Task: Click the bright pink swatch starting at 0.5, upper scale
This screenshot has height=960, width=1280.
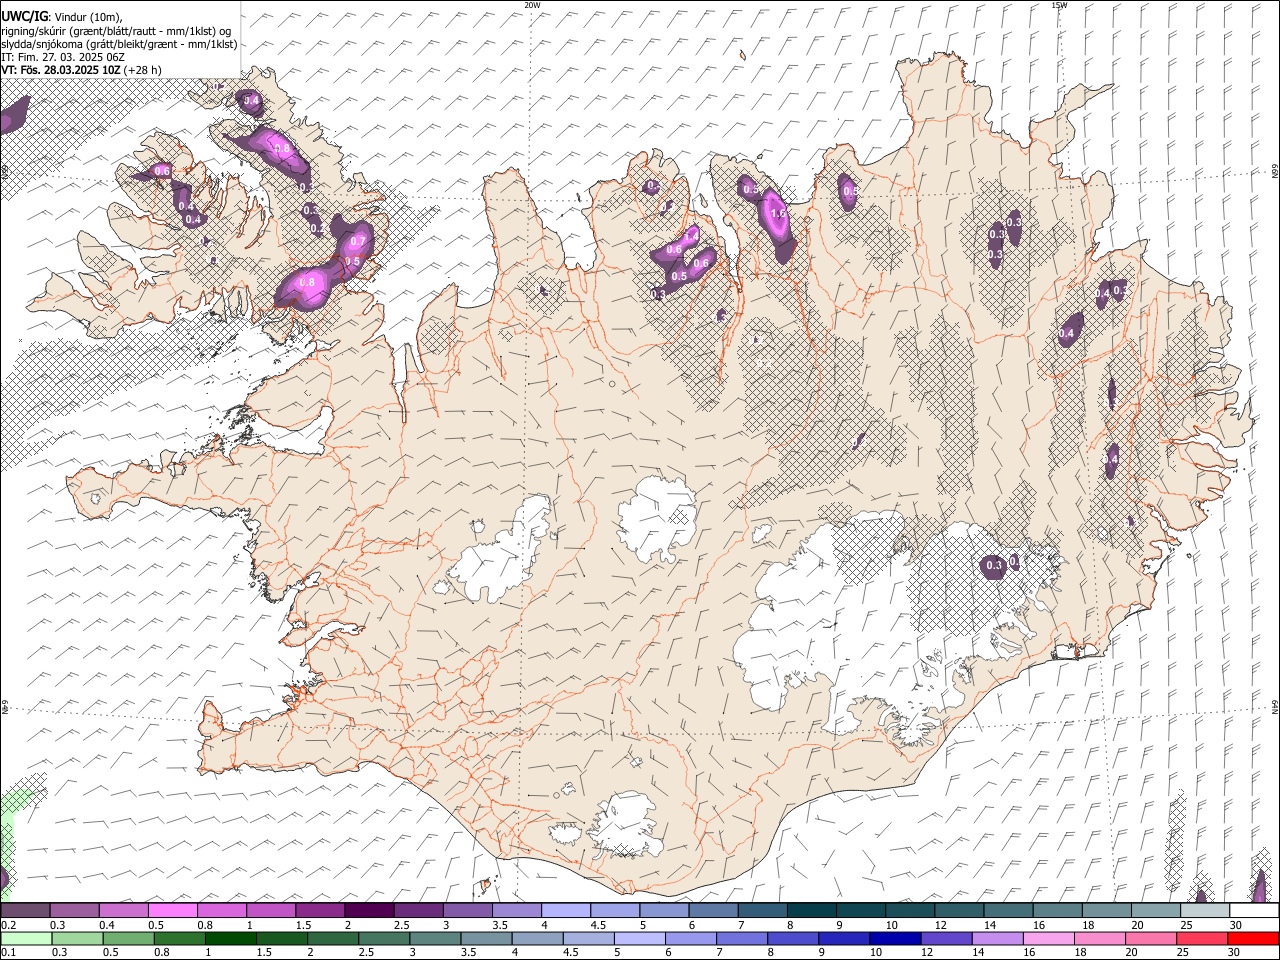Action: 172,910
